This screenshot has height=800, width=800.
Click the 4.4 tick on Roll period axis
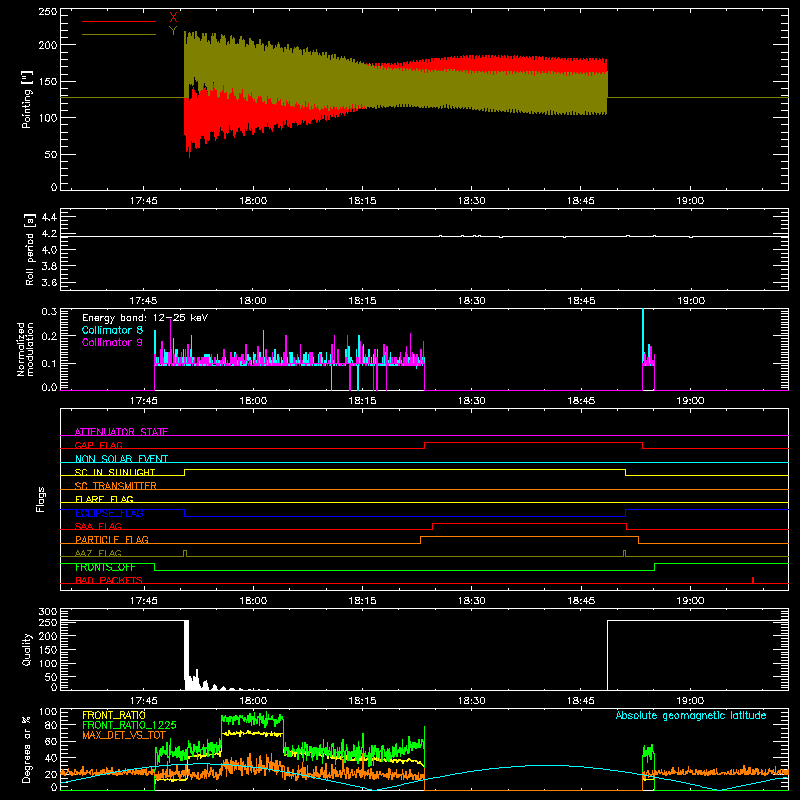click(x=49, y=217)
